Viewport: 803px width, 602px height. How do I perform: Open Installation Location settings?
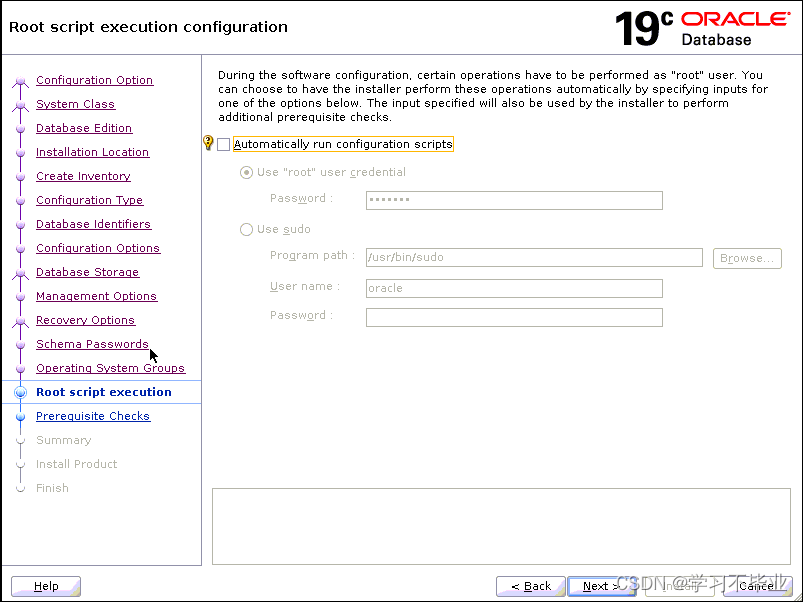click(x=92, y=152)
